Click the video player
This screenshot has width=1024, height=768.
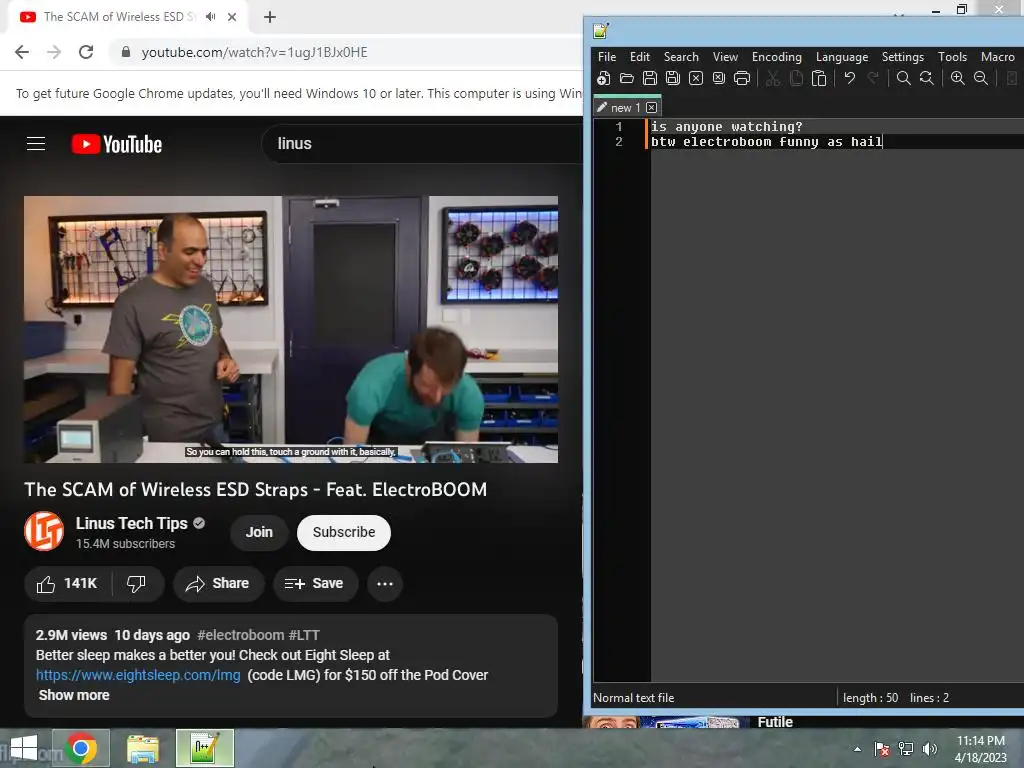(291, 329)
